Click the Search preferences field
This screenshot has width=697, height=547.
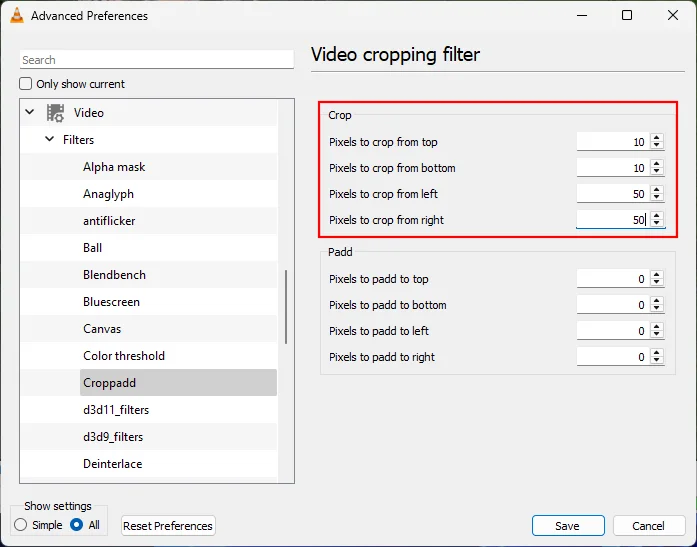point(156,60)
